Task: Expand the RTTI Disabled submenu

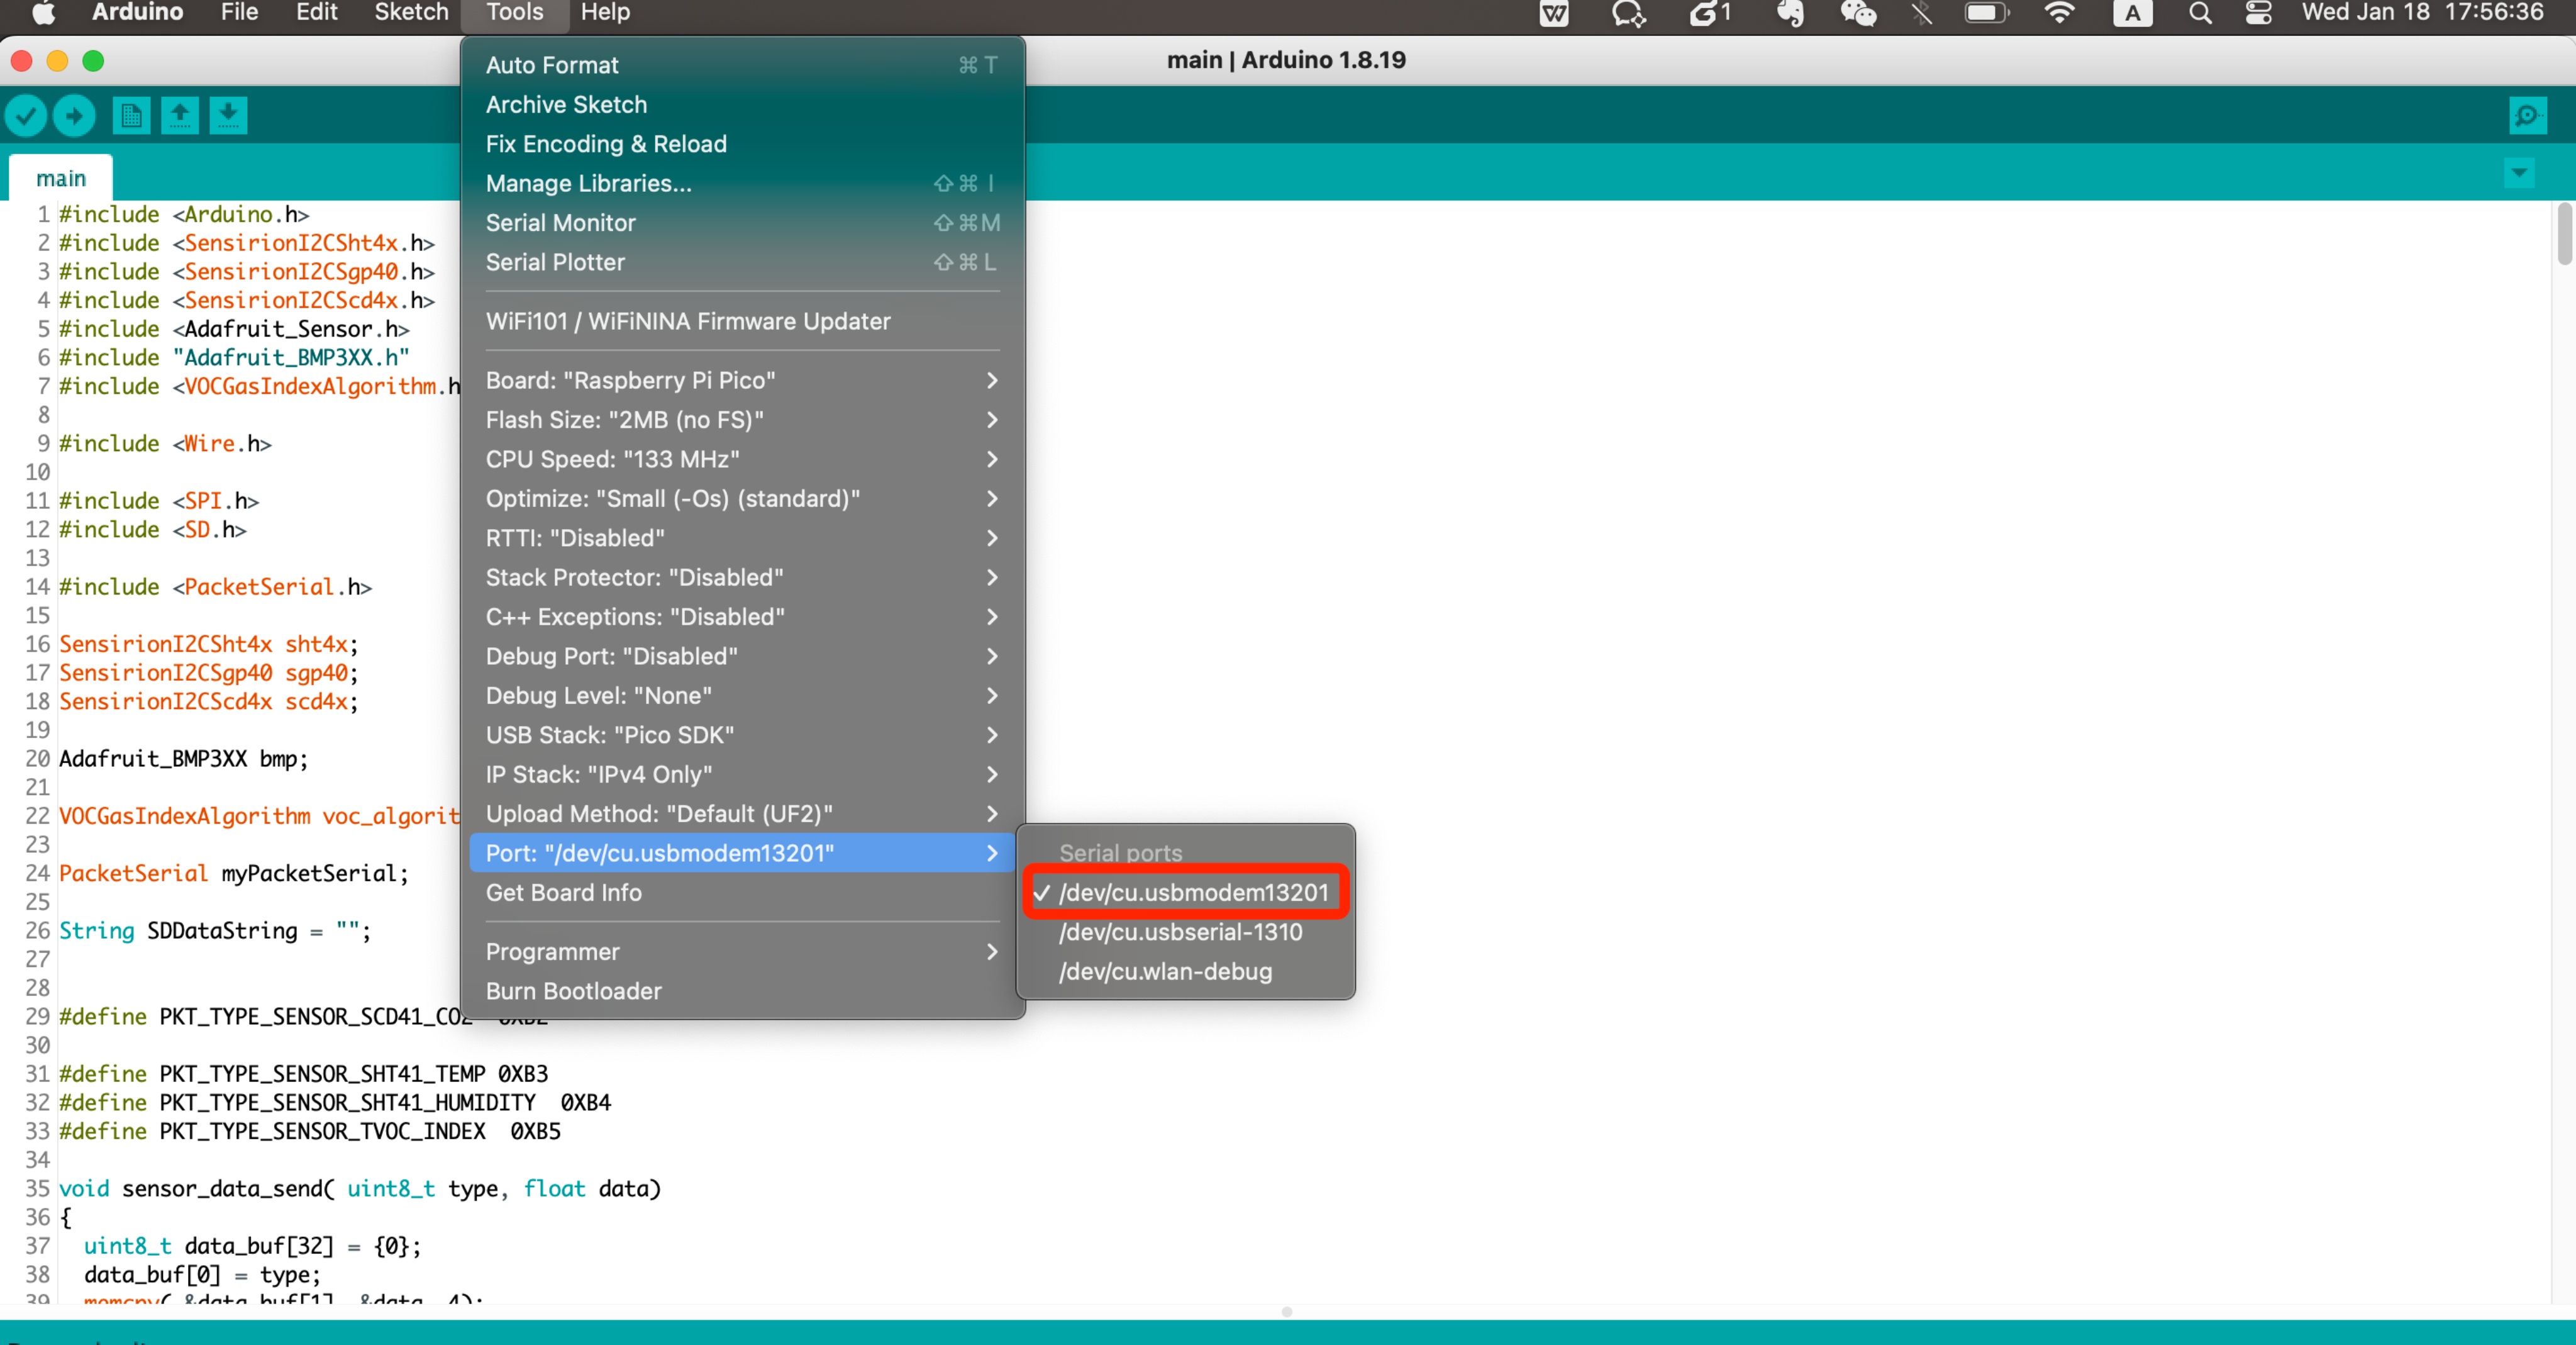Action: [x=742, y=538]
